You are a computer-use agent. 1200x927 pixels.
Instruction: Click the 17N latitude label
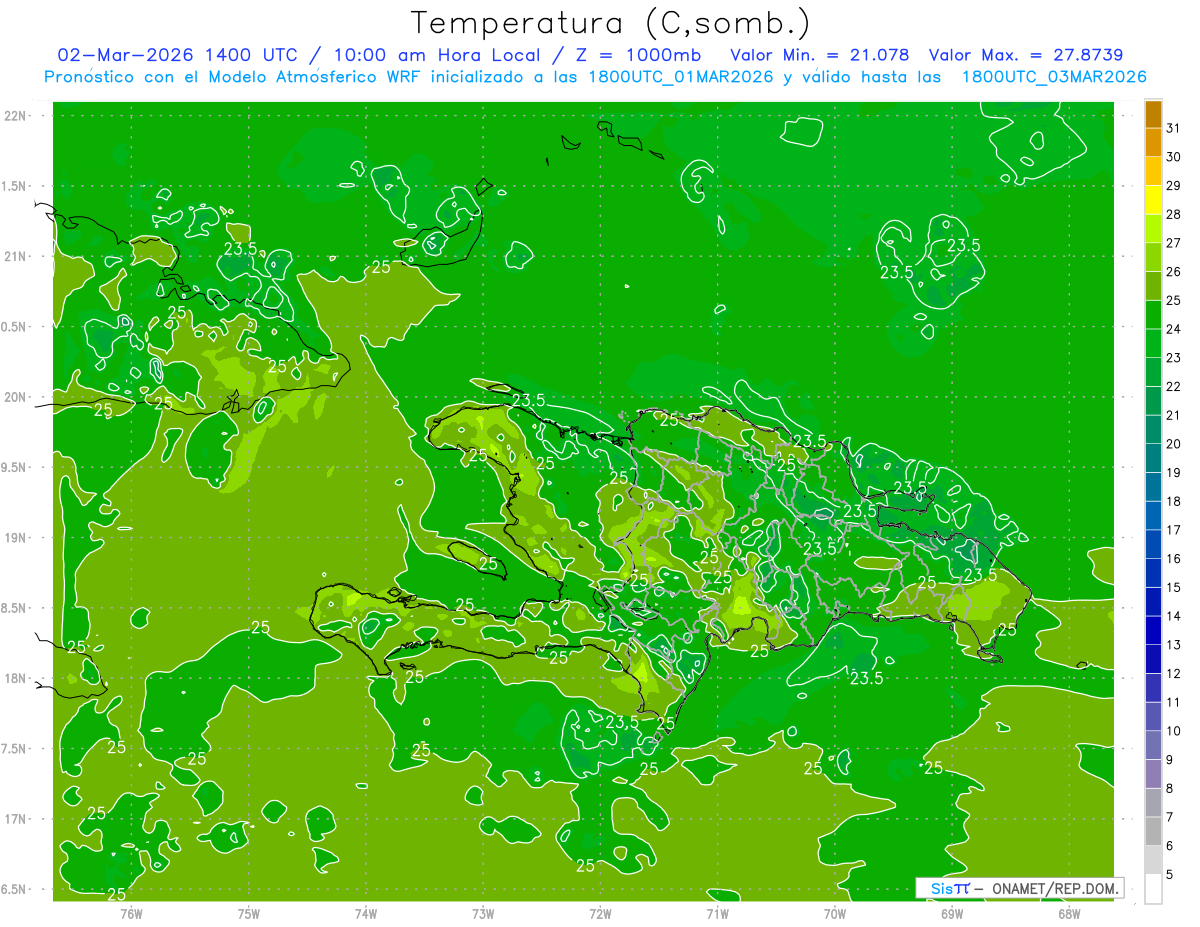pos(15,819)
